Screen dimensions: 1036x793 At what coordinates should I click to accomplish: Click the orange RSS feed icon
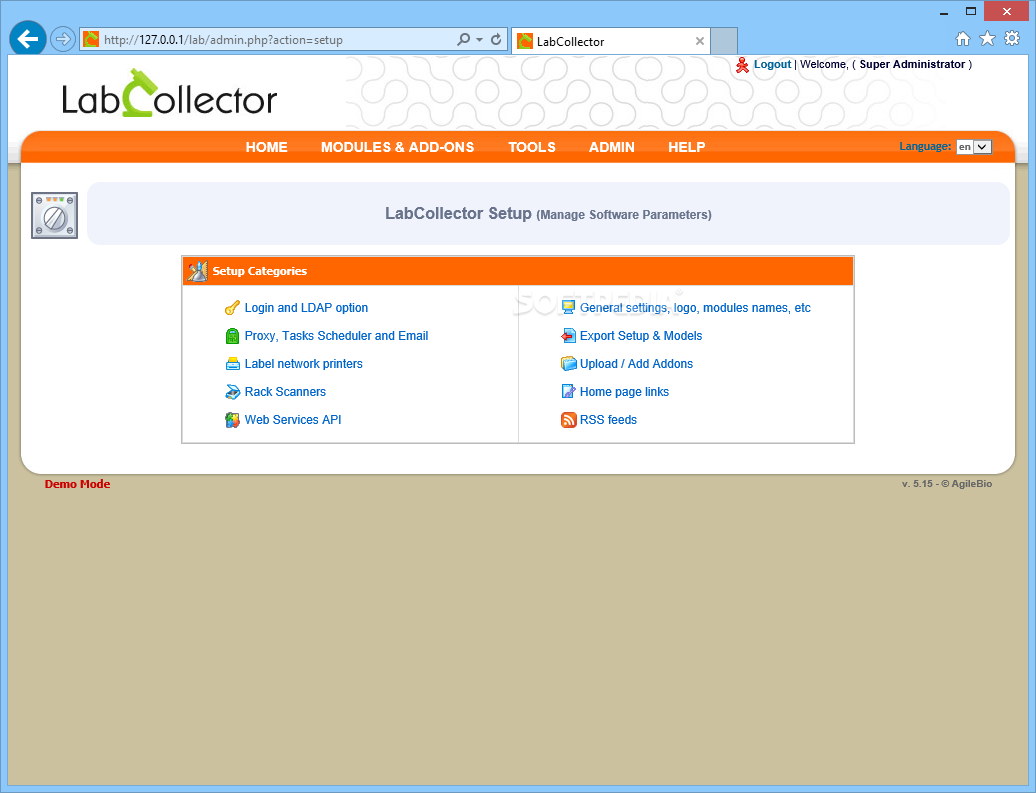click(x=568, y=420)
